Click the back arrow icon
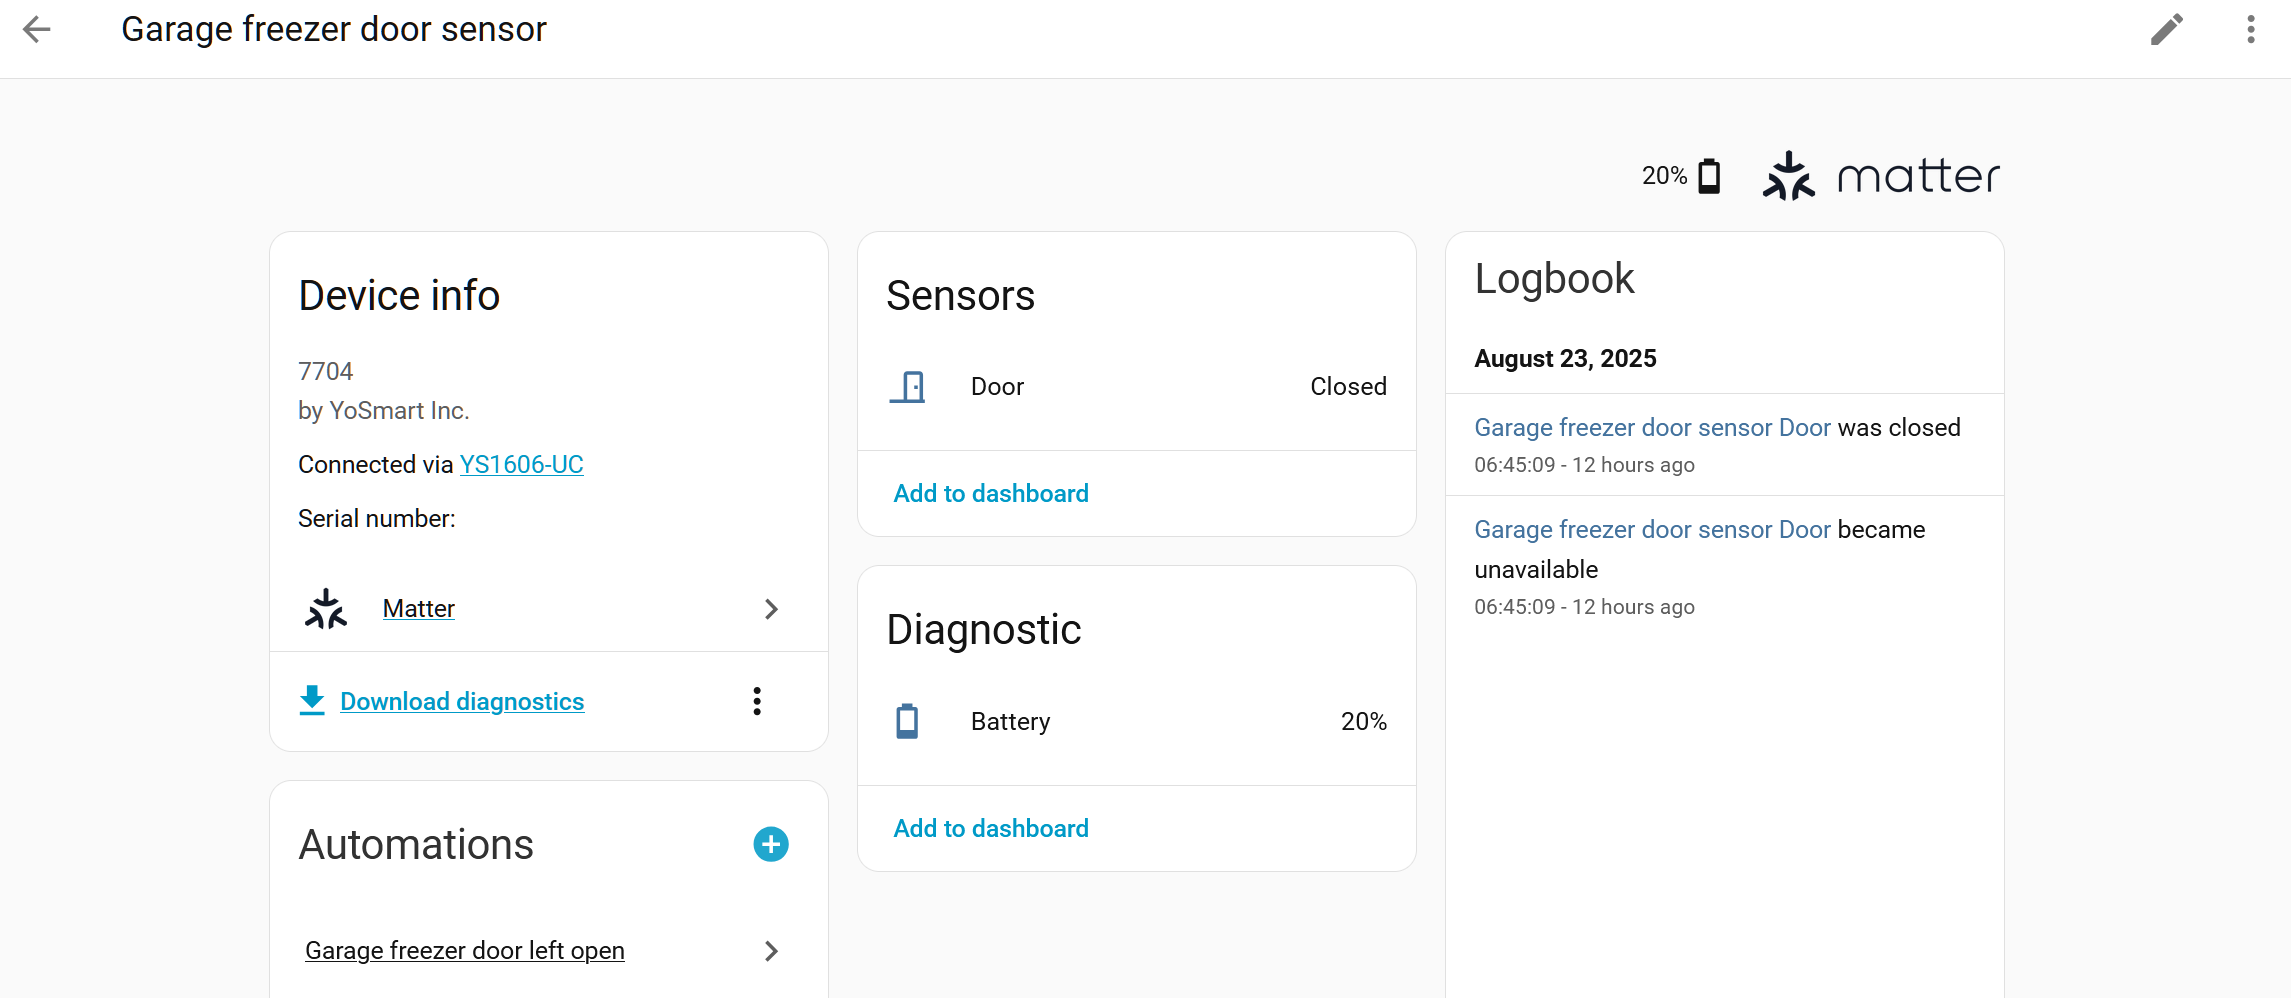Viewport: 2291px width, 998px height. point(37,29)
